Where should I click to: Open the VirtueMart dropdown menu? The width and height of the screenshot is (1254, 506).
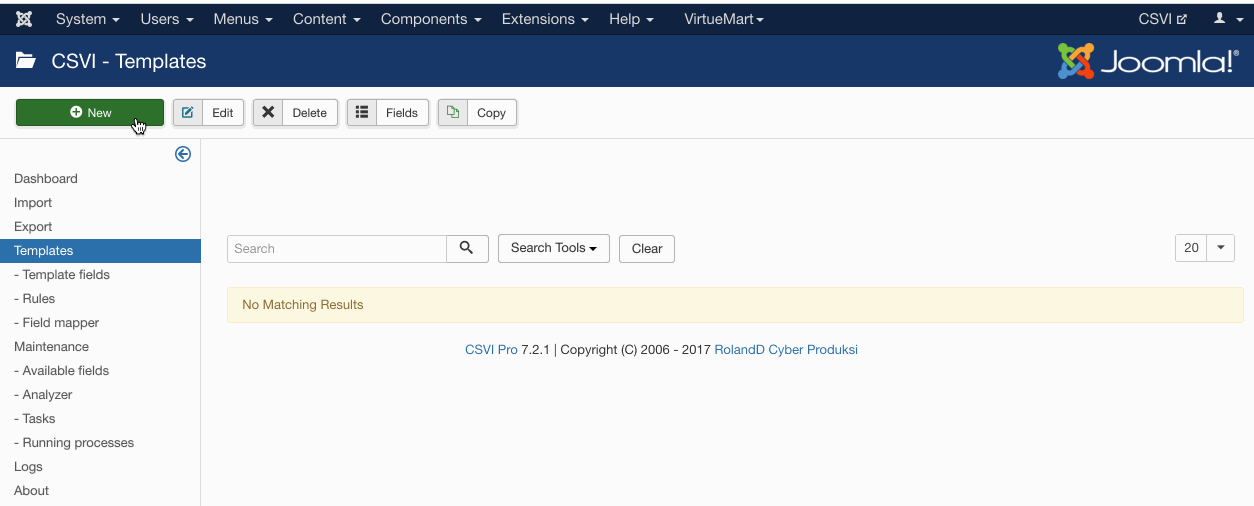coord(724,19)
